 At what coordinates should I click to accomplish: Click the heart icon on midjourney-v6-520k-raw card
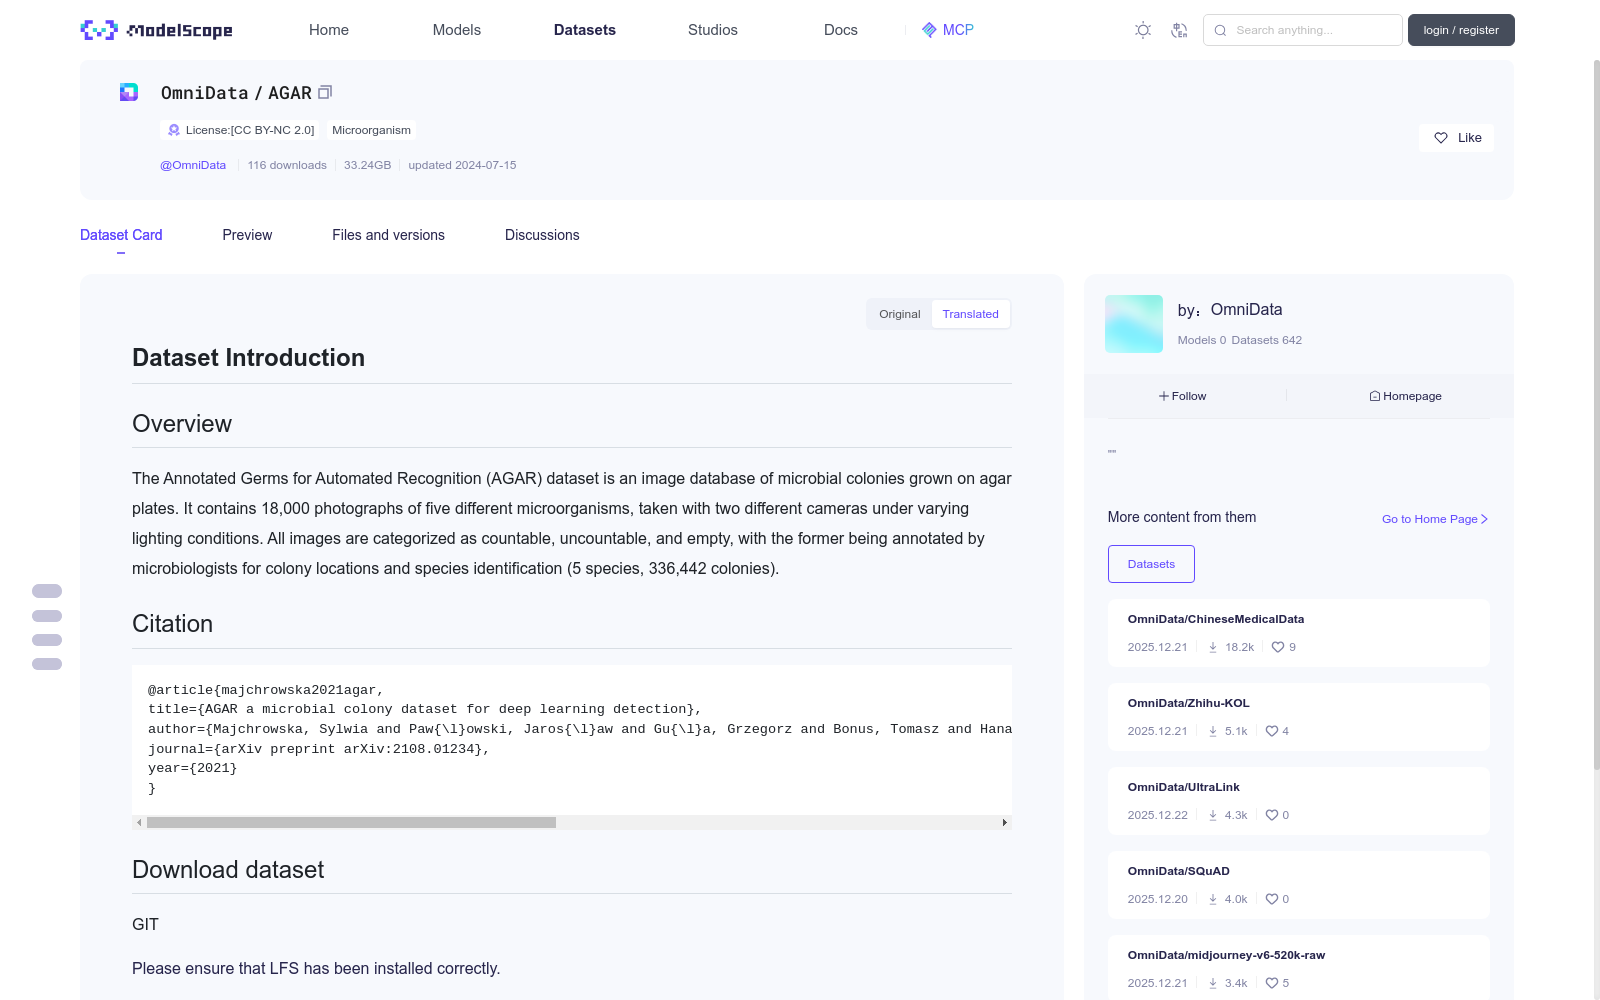(1272, 983)
